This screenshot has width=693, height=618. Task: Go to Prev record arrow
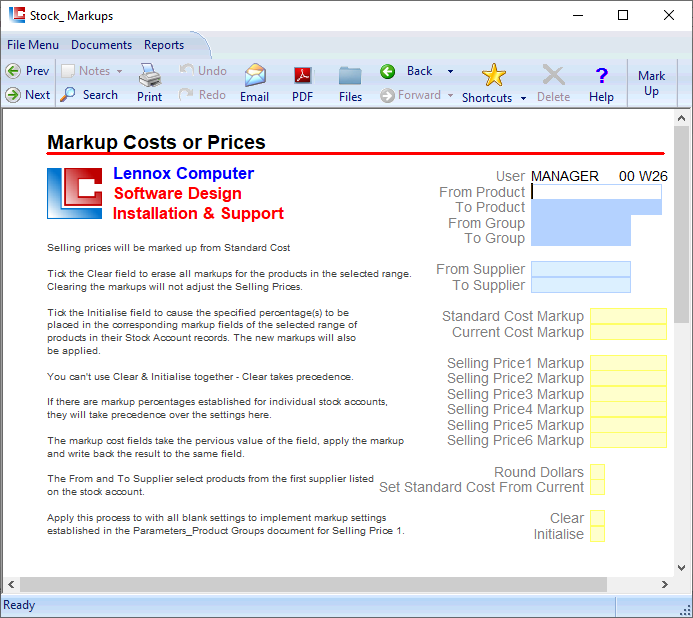coord(13,71)
